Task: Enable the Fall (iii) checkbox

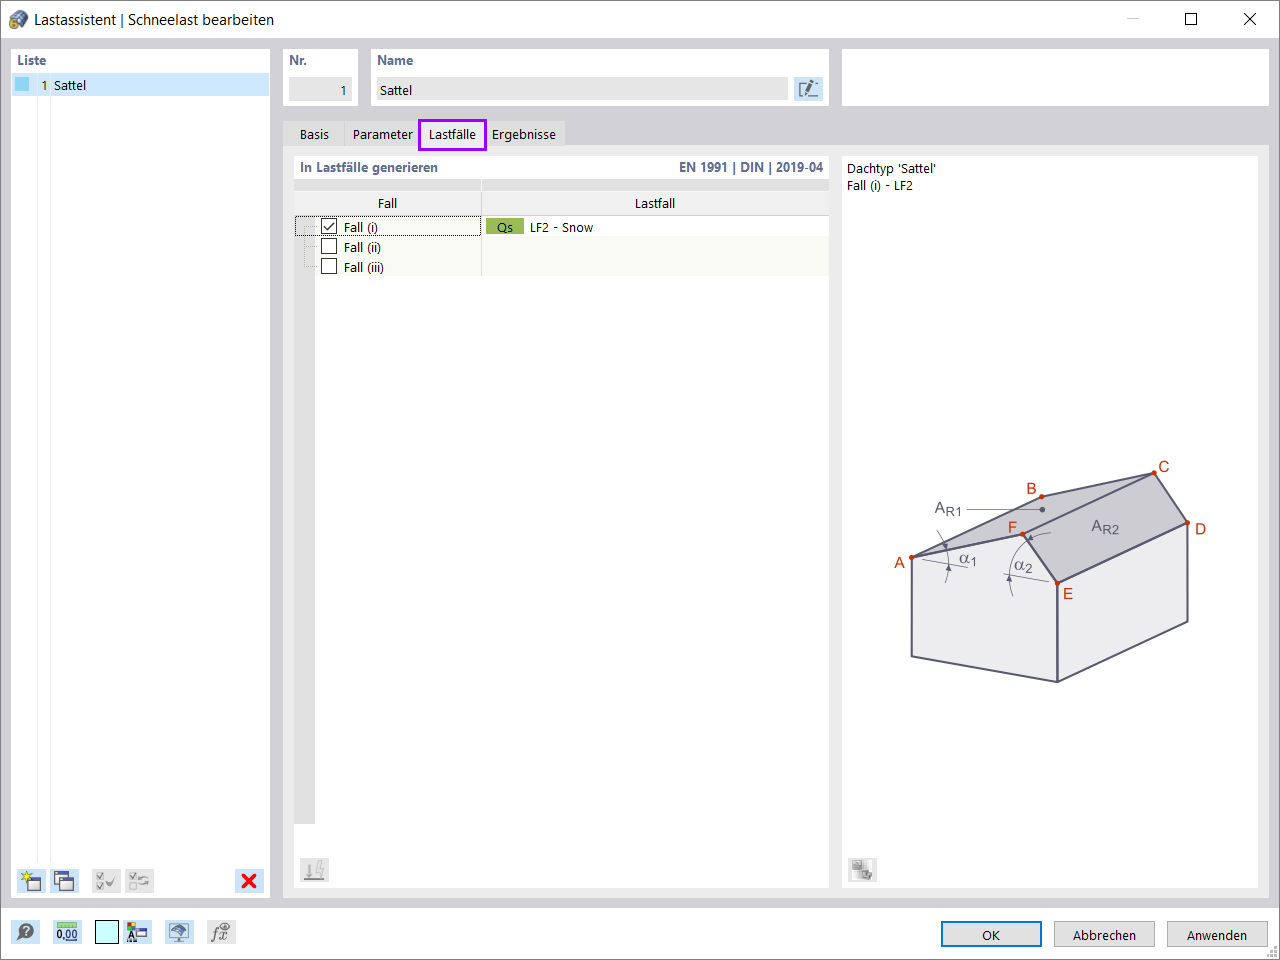Action: 329,267
